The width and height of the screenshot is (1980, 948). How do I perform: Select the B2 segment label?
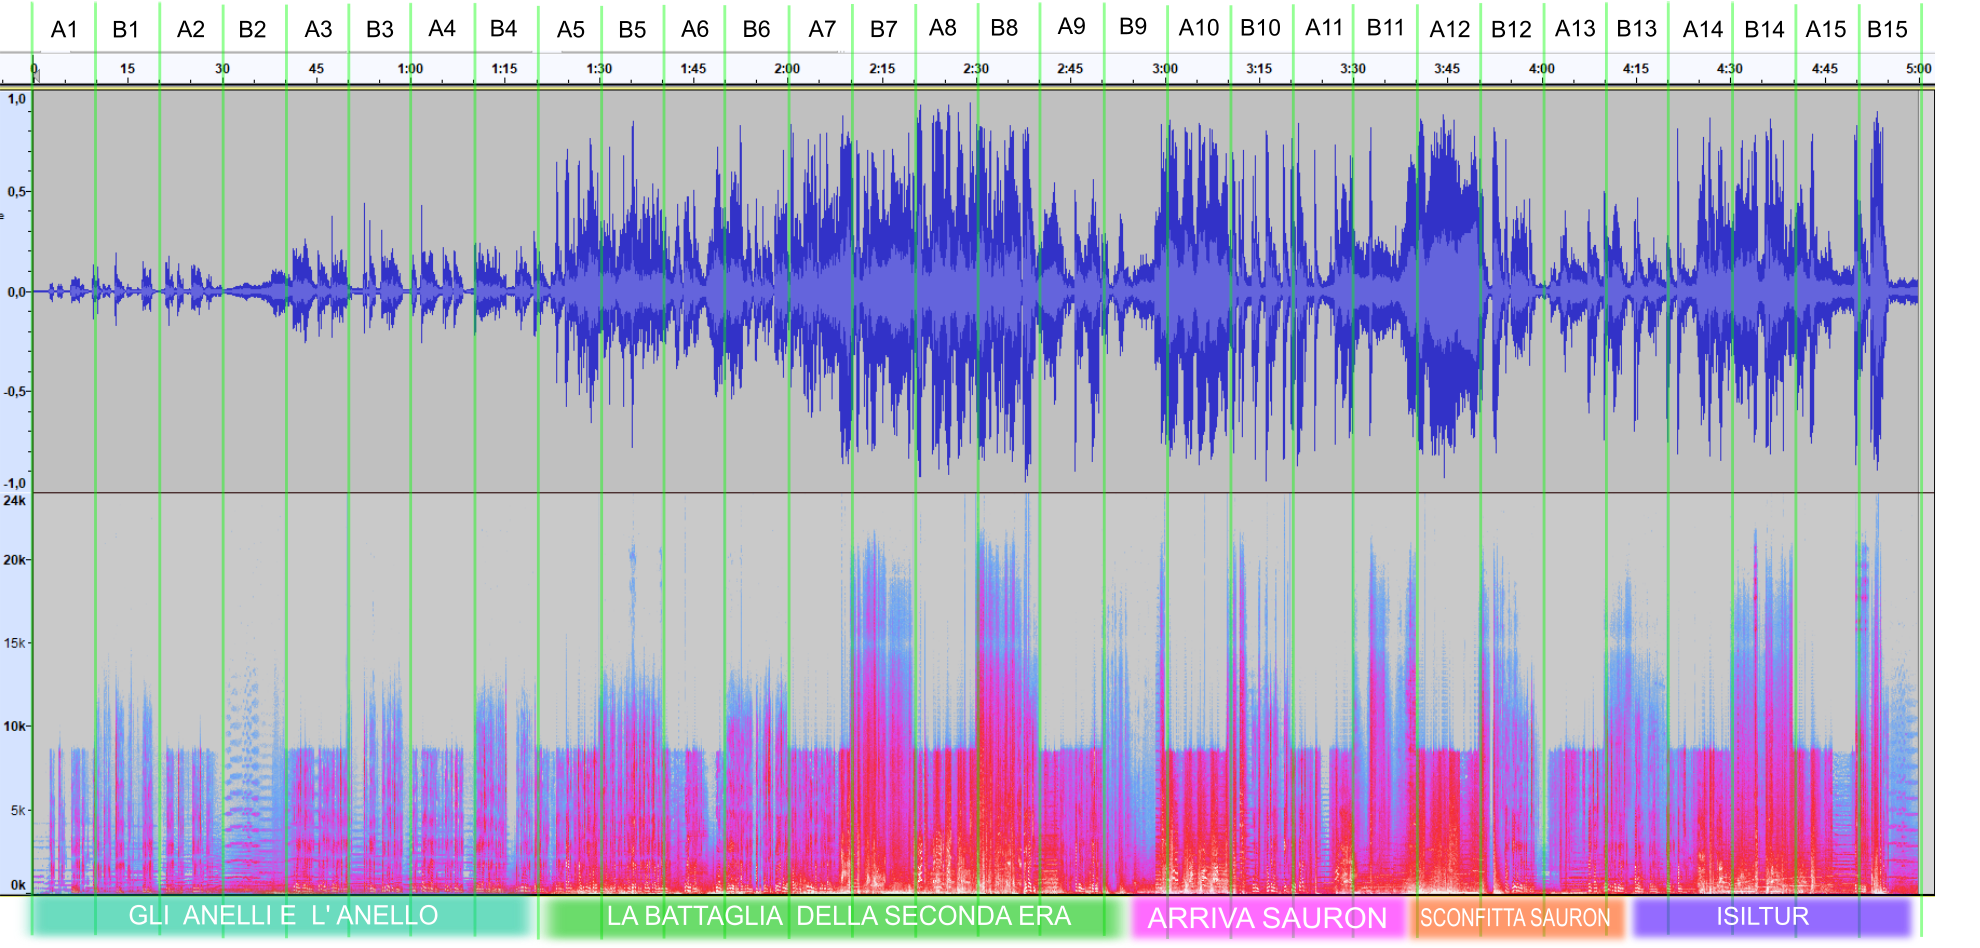[252, 30]
